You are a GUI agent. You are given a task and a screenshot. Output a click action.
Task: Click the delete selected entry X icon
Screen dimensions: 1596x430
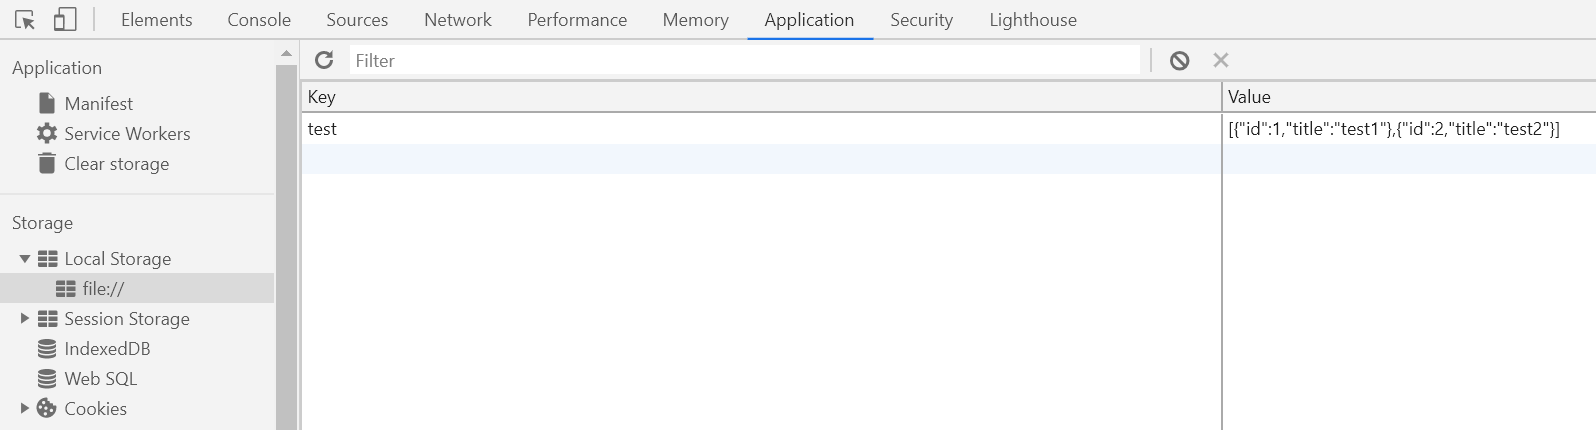point(1220,60)
